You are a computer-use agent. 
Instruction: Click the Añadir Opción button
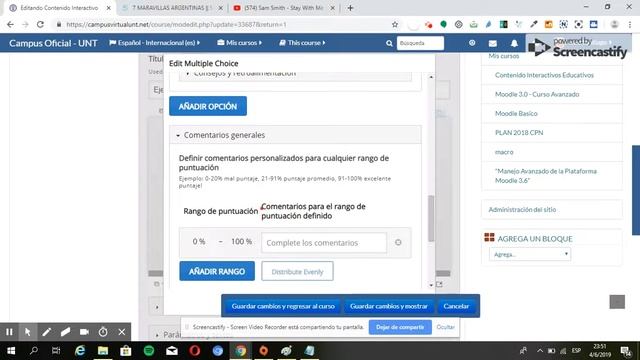(208, 106)
